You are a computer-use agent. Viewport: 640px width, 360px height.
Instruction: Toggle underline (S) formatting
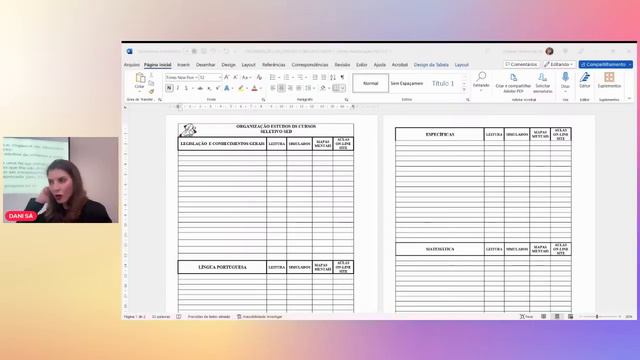tap(186, 88)
